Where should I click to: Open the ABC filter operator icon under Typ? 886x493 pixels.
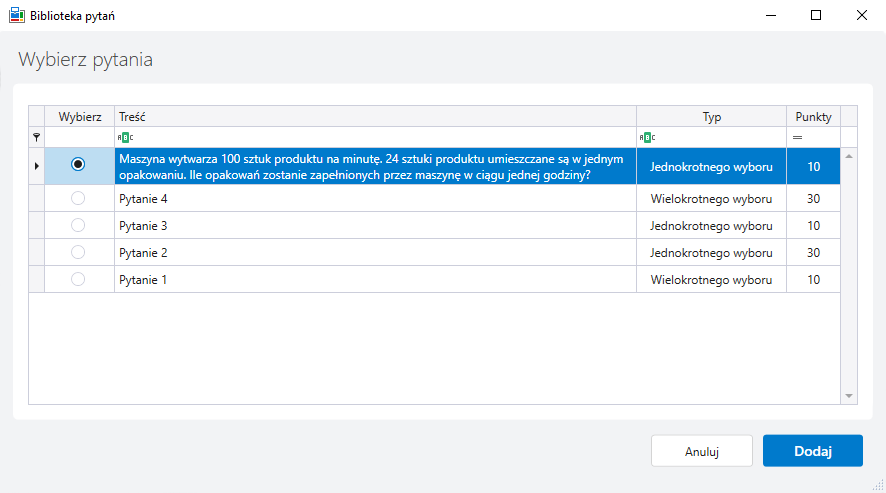(648, 137)
